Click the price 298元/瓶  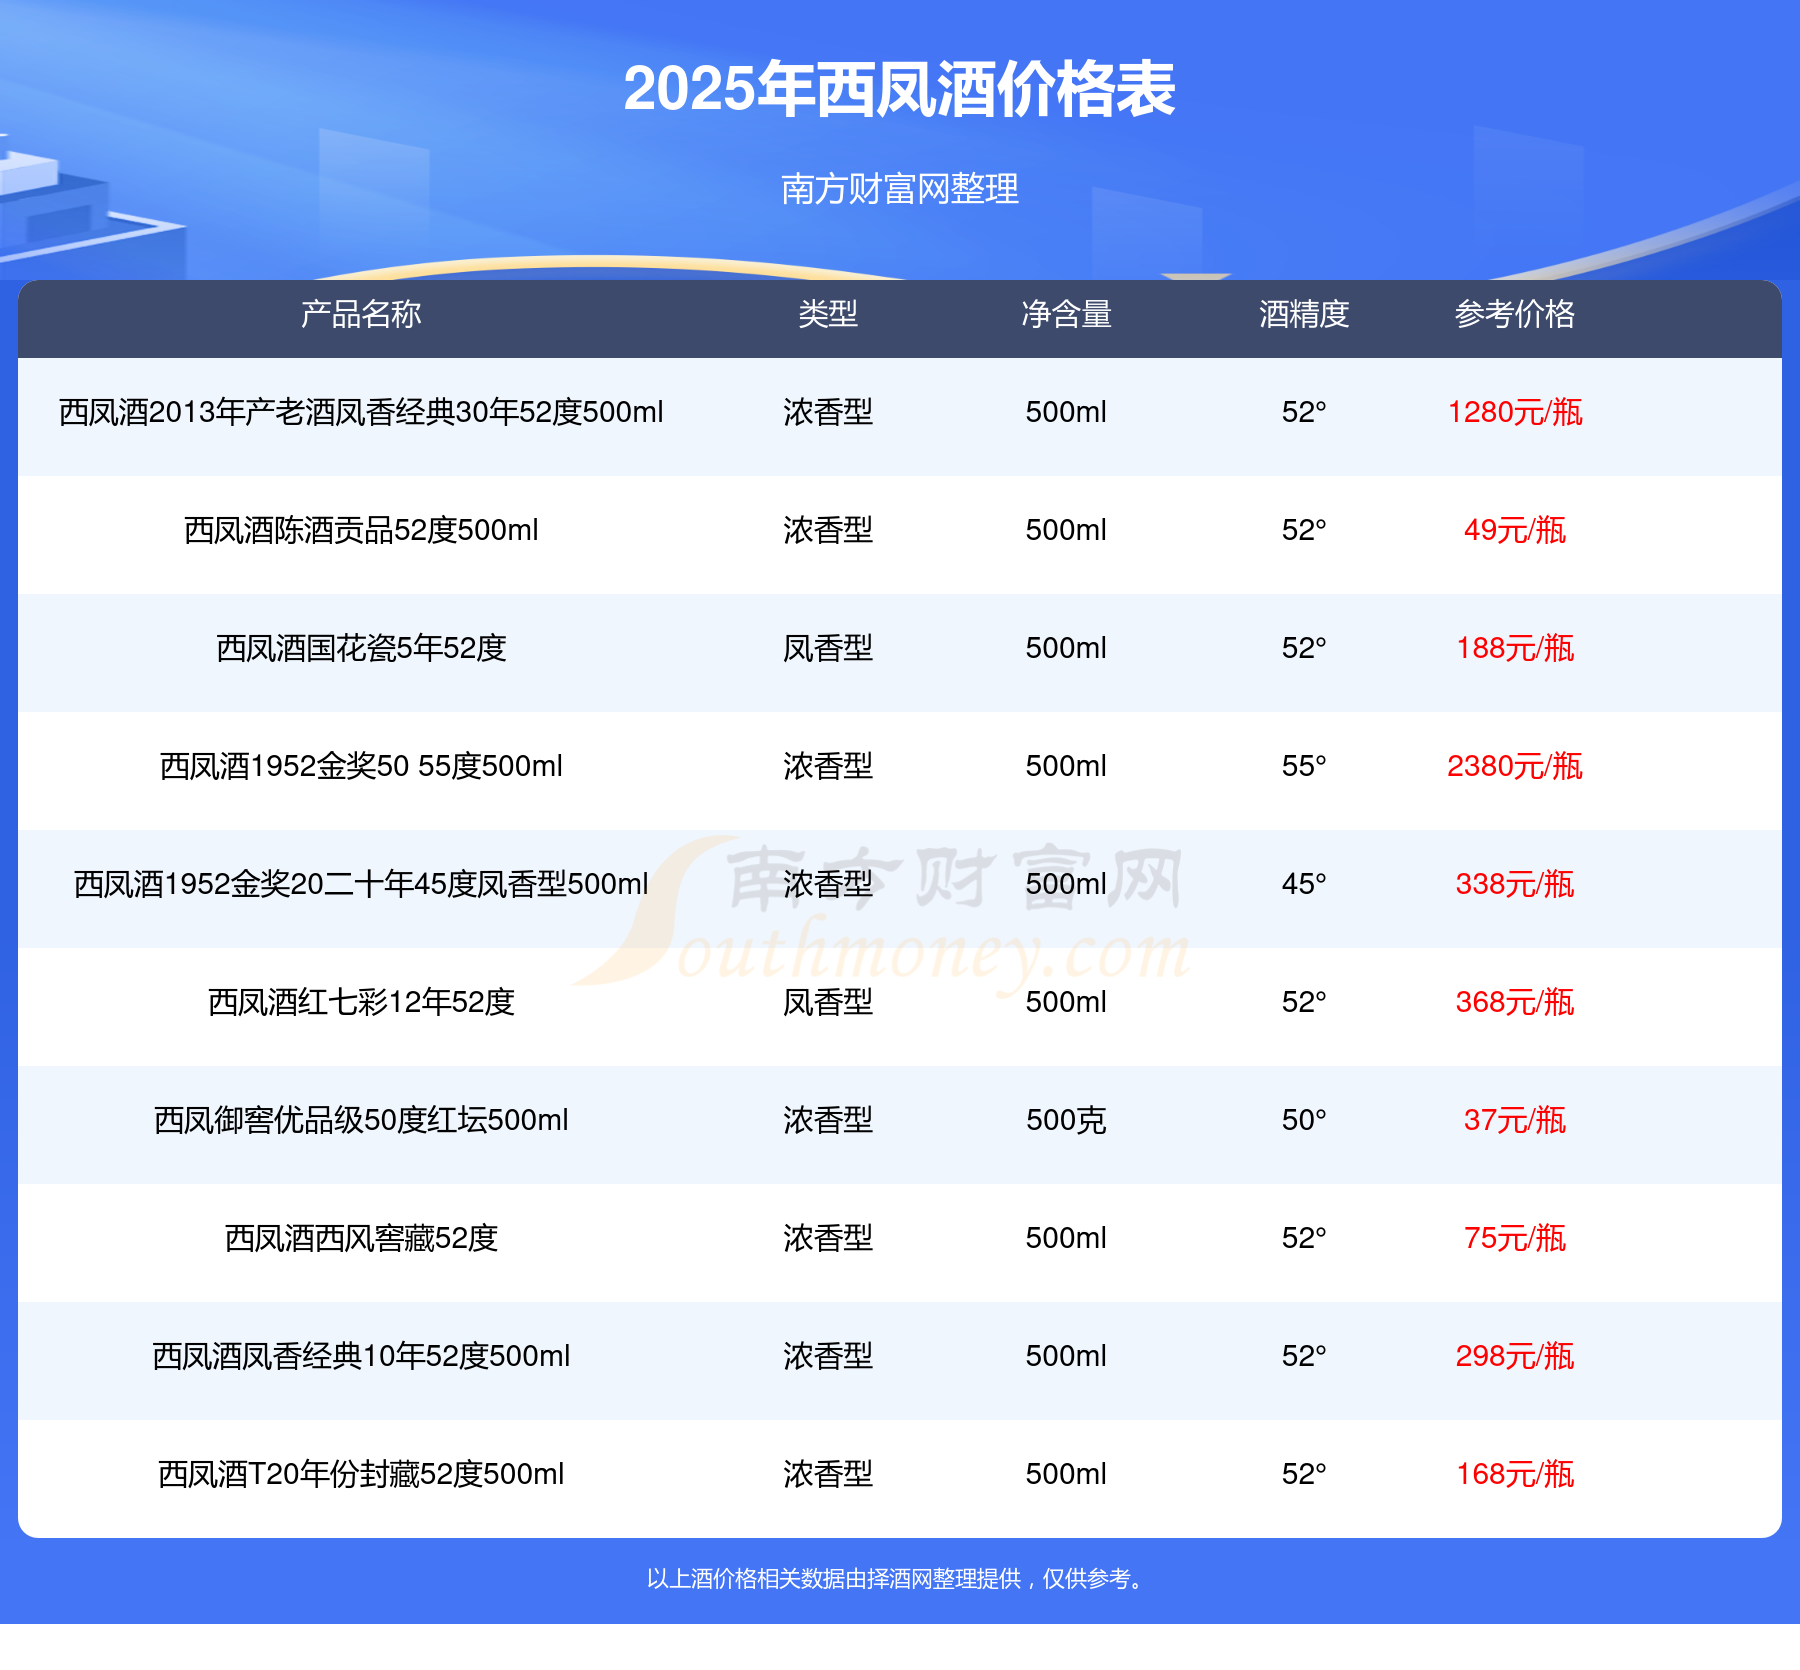(x=1515, y=1356)
